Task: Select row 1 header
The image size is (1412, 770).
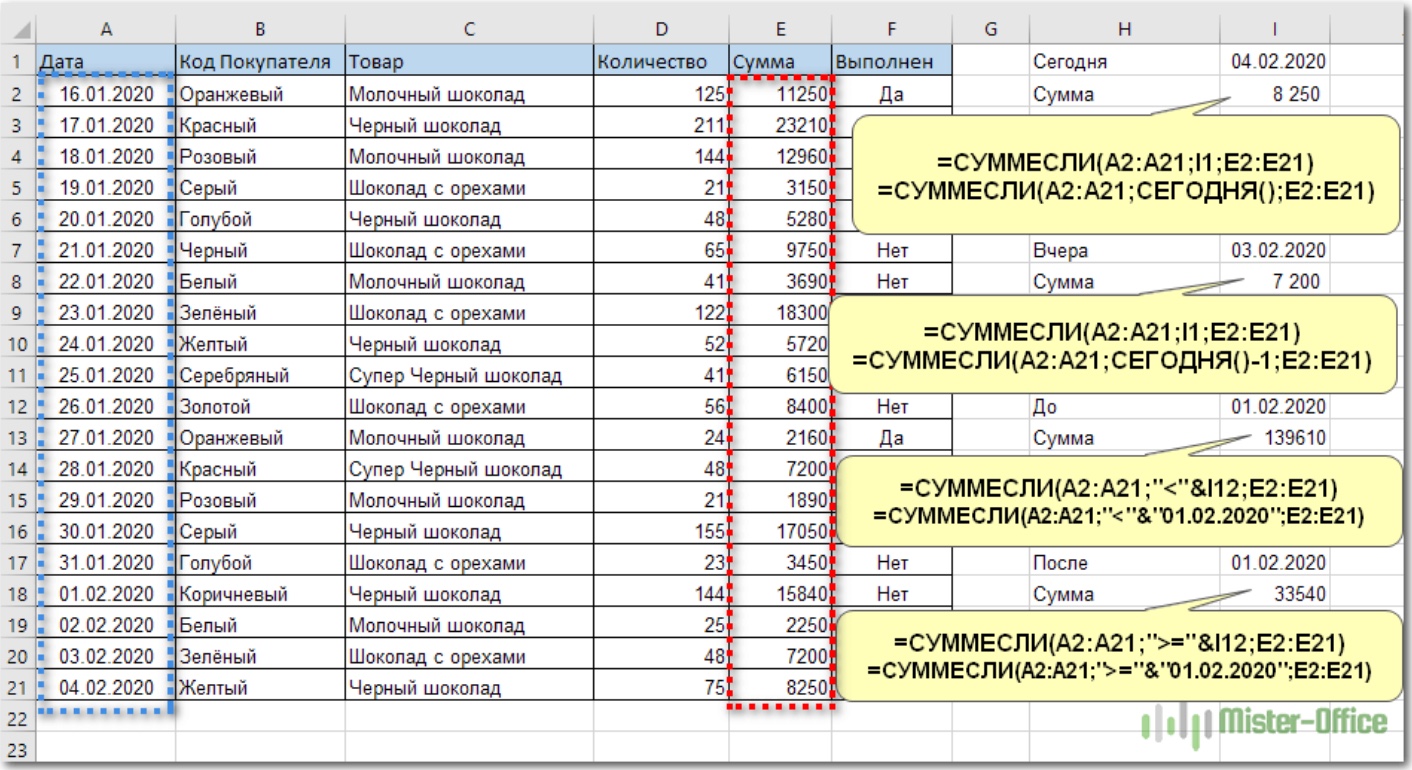Action: pyautogui.click(x=18, y=62)
